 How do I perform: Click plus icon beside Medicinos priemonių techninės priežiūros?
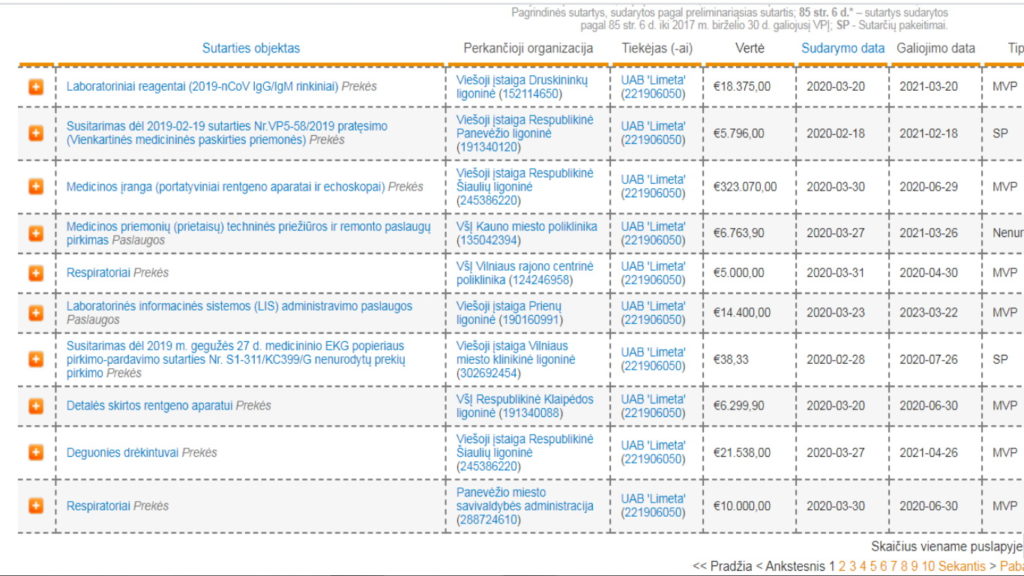[35, 233]
